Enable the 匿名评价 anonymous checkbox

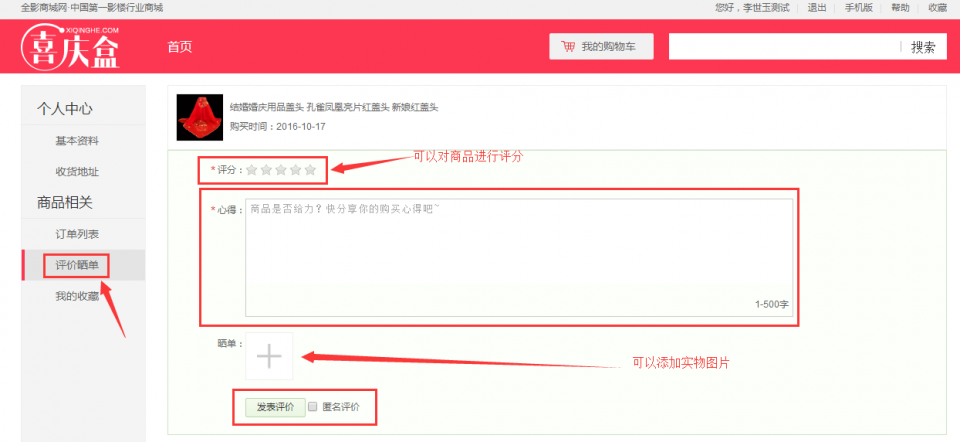(313, 407)
